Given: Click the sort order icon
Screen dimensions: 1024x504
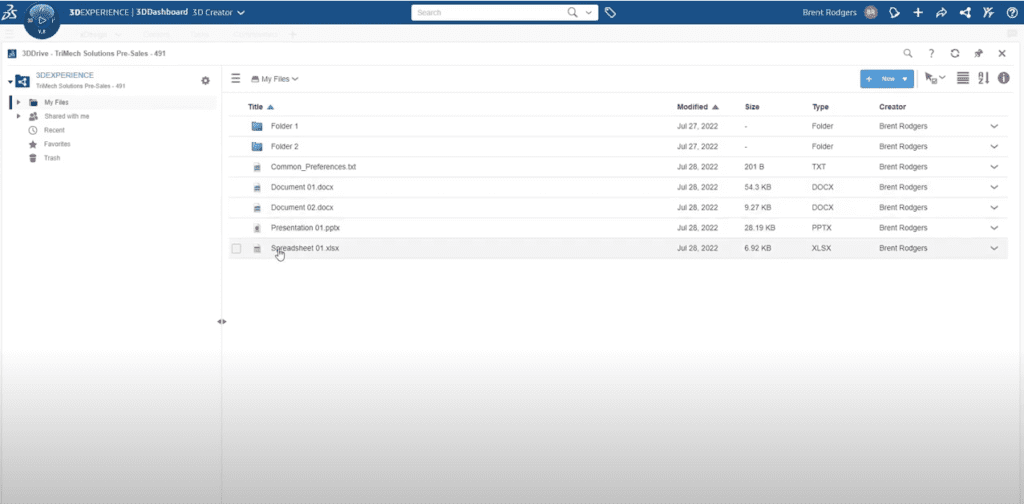Looking at the screenshot, I should tap(984, 78).
